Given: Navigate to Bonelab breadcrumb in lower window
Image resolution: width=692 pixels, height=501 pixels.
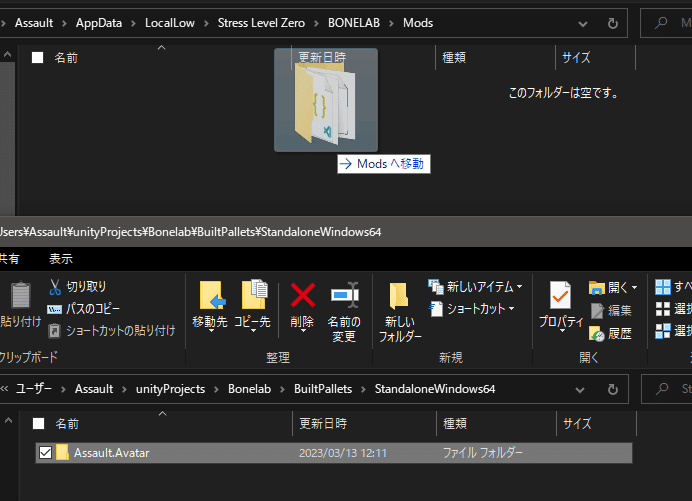Looking at the screenshot, I should (x=249, y=389).
